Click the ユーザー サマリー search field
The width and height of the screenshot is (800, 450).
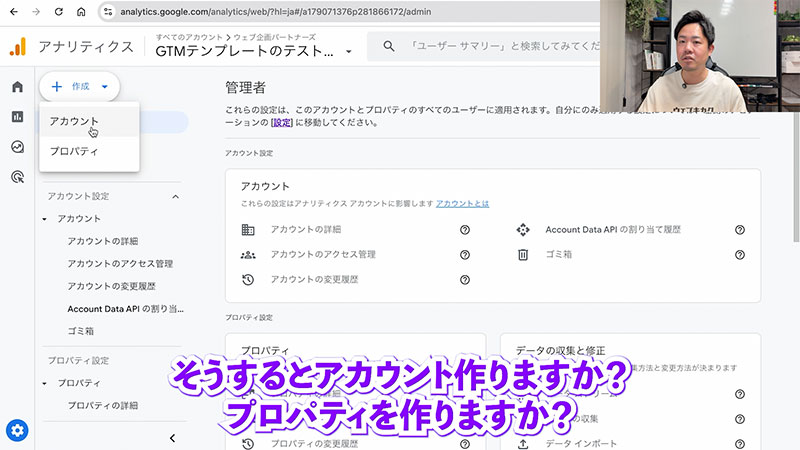coord(505,46)
